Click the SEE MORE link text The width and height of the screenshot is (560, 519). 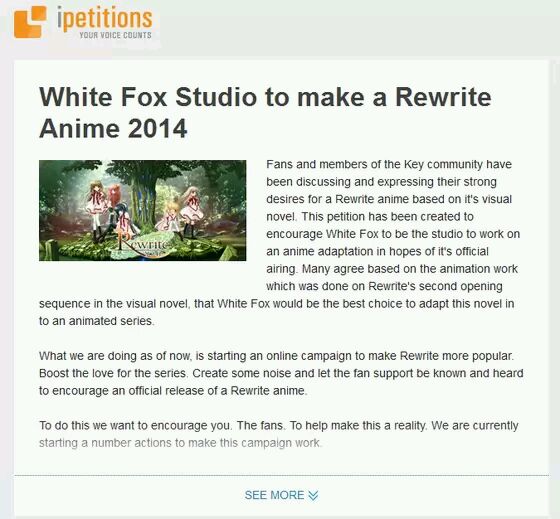[274, 495]
